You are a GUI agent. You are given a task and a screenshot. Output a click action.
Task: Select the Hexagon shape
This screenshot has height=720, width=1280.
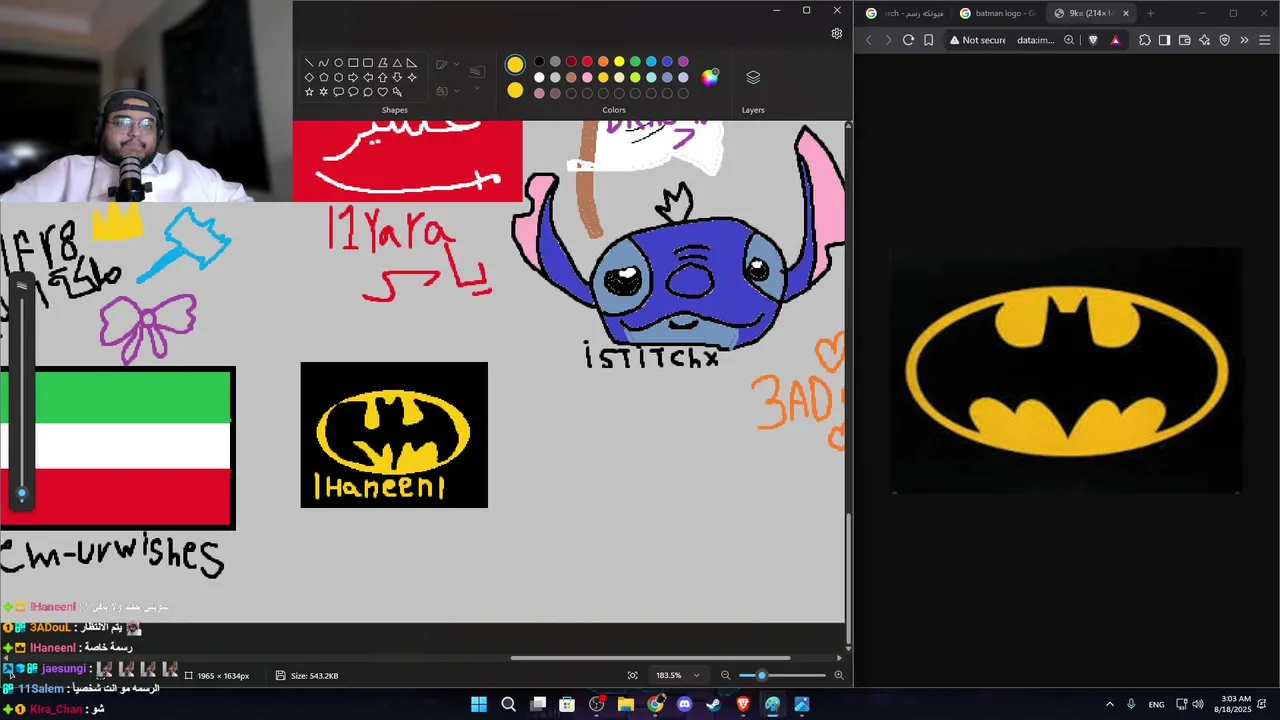click(338, 77)
